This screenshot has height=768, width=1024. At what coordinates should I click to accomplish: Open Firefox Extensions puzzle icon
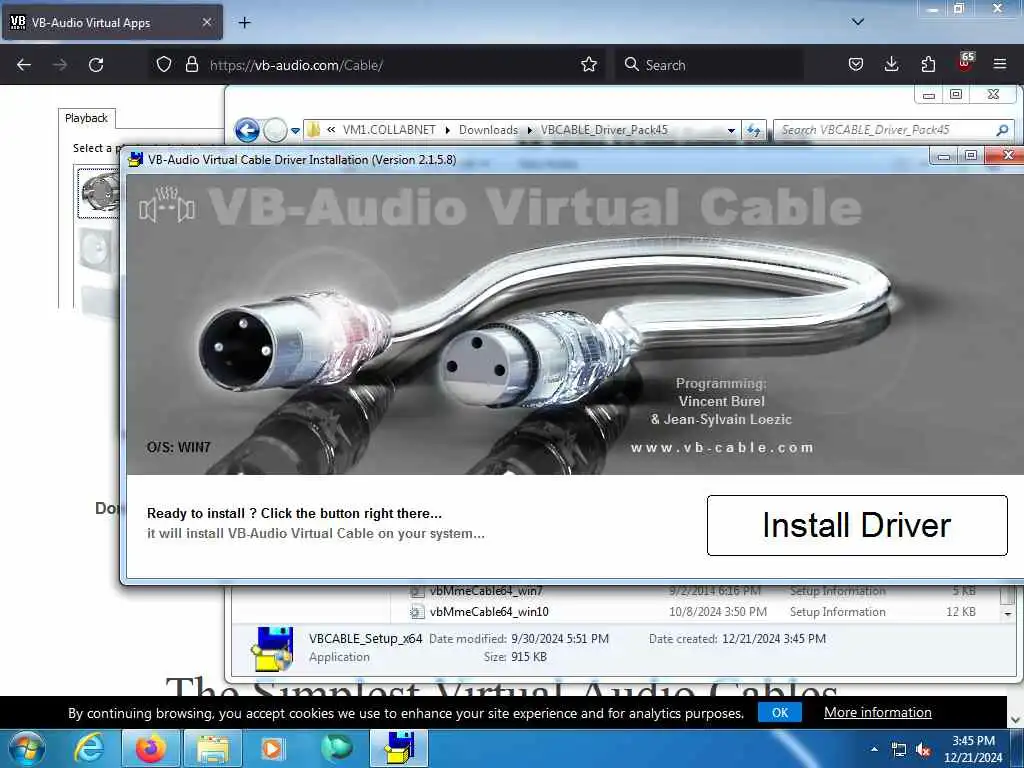point(928,65)
